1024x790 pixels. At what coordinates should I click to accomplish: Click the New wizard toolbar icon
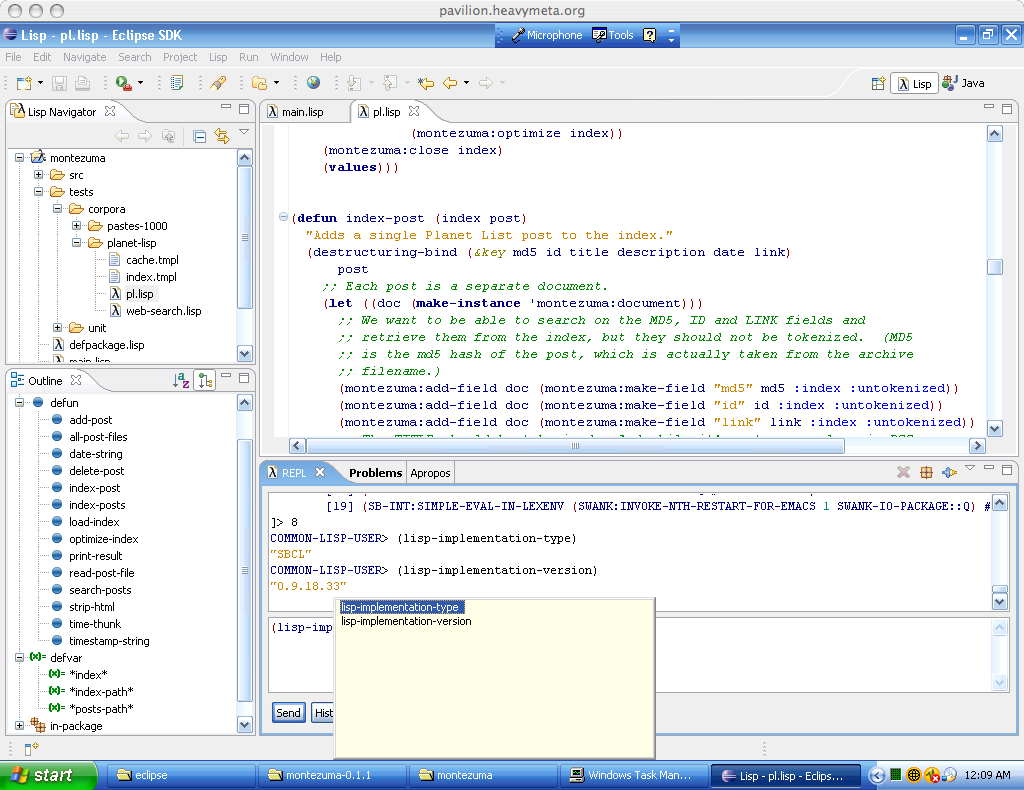tap(24, 83)
